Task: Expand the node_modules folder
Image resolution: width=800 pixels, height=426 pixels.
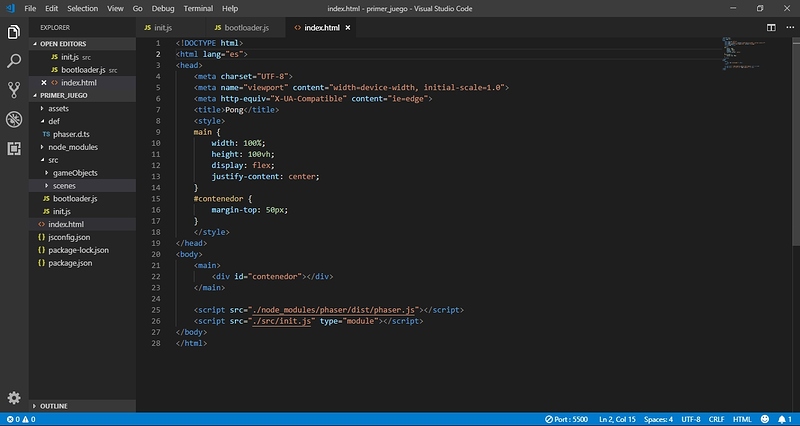Action: click(72, 147)
